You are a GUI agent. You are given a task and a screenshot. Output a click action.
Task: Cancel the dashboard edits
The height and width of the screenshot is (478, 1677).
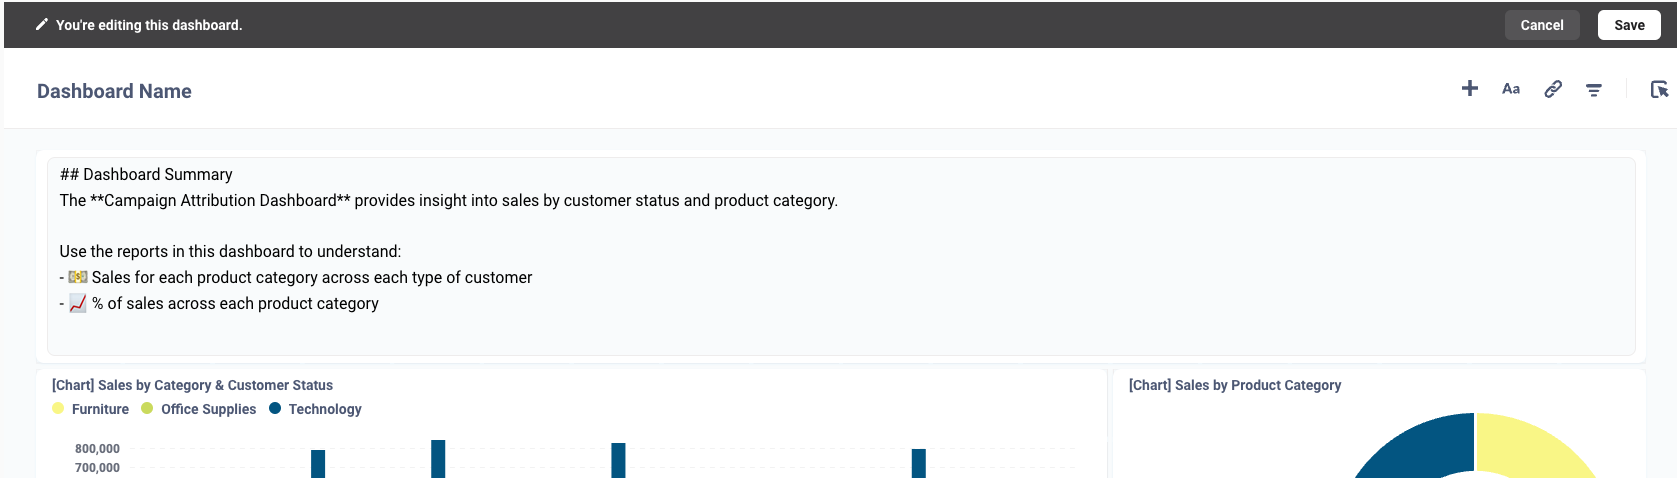pyautogui.click(x=1542, y=25)
